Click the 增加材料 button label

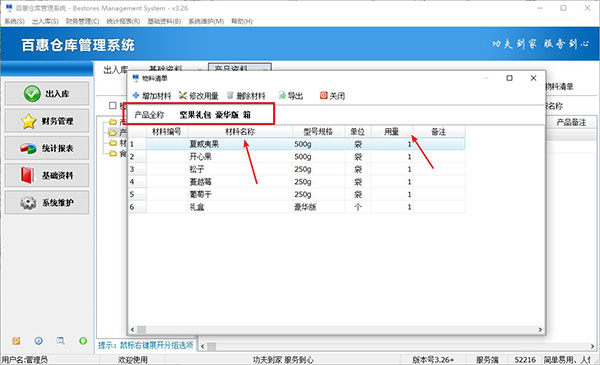pos(157,96)
